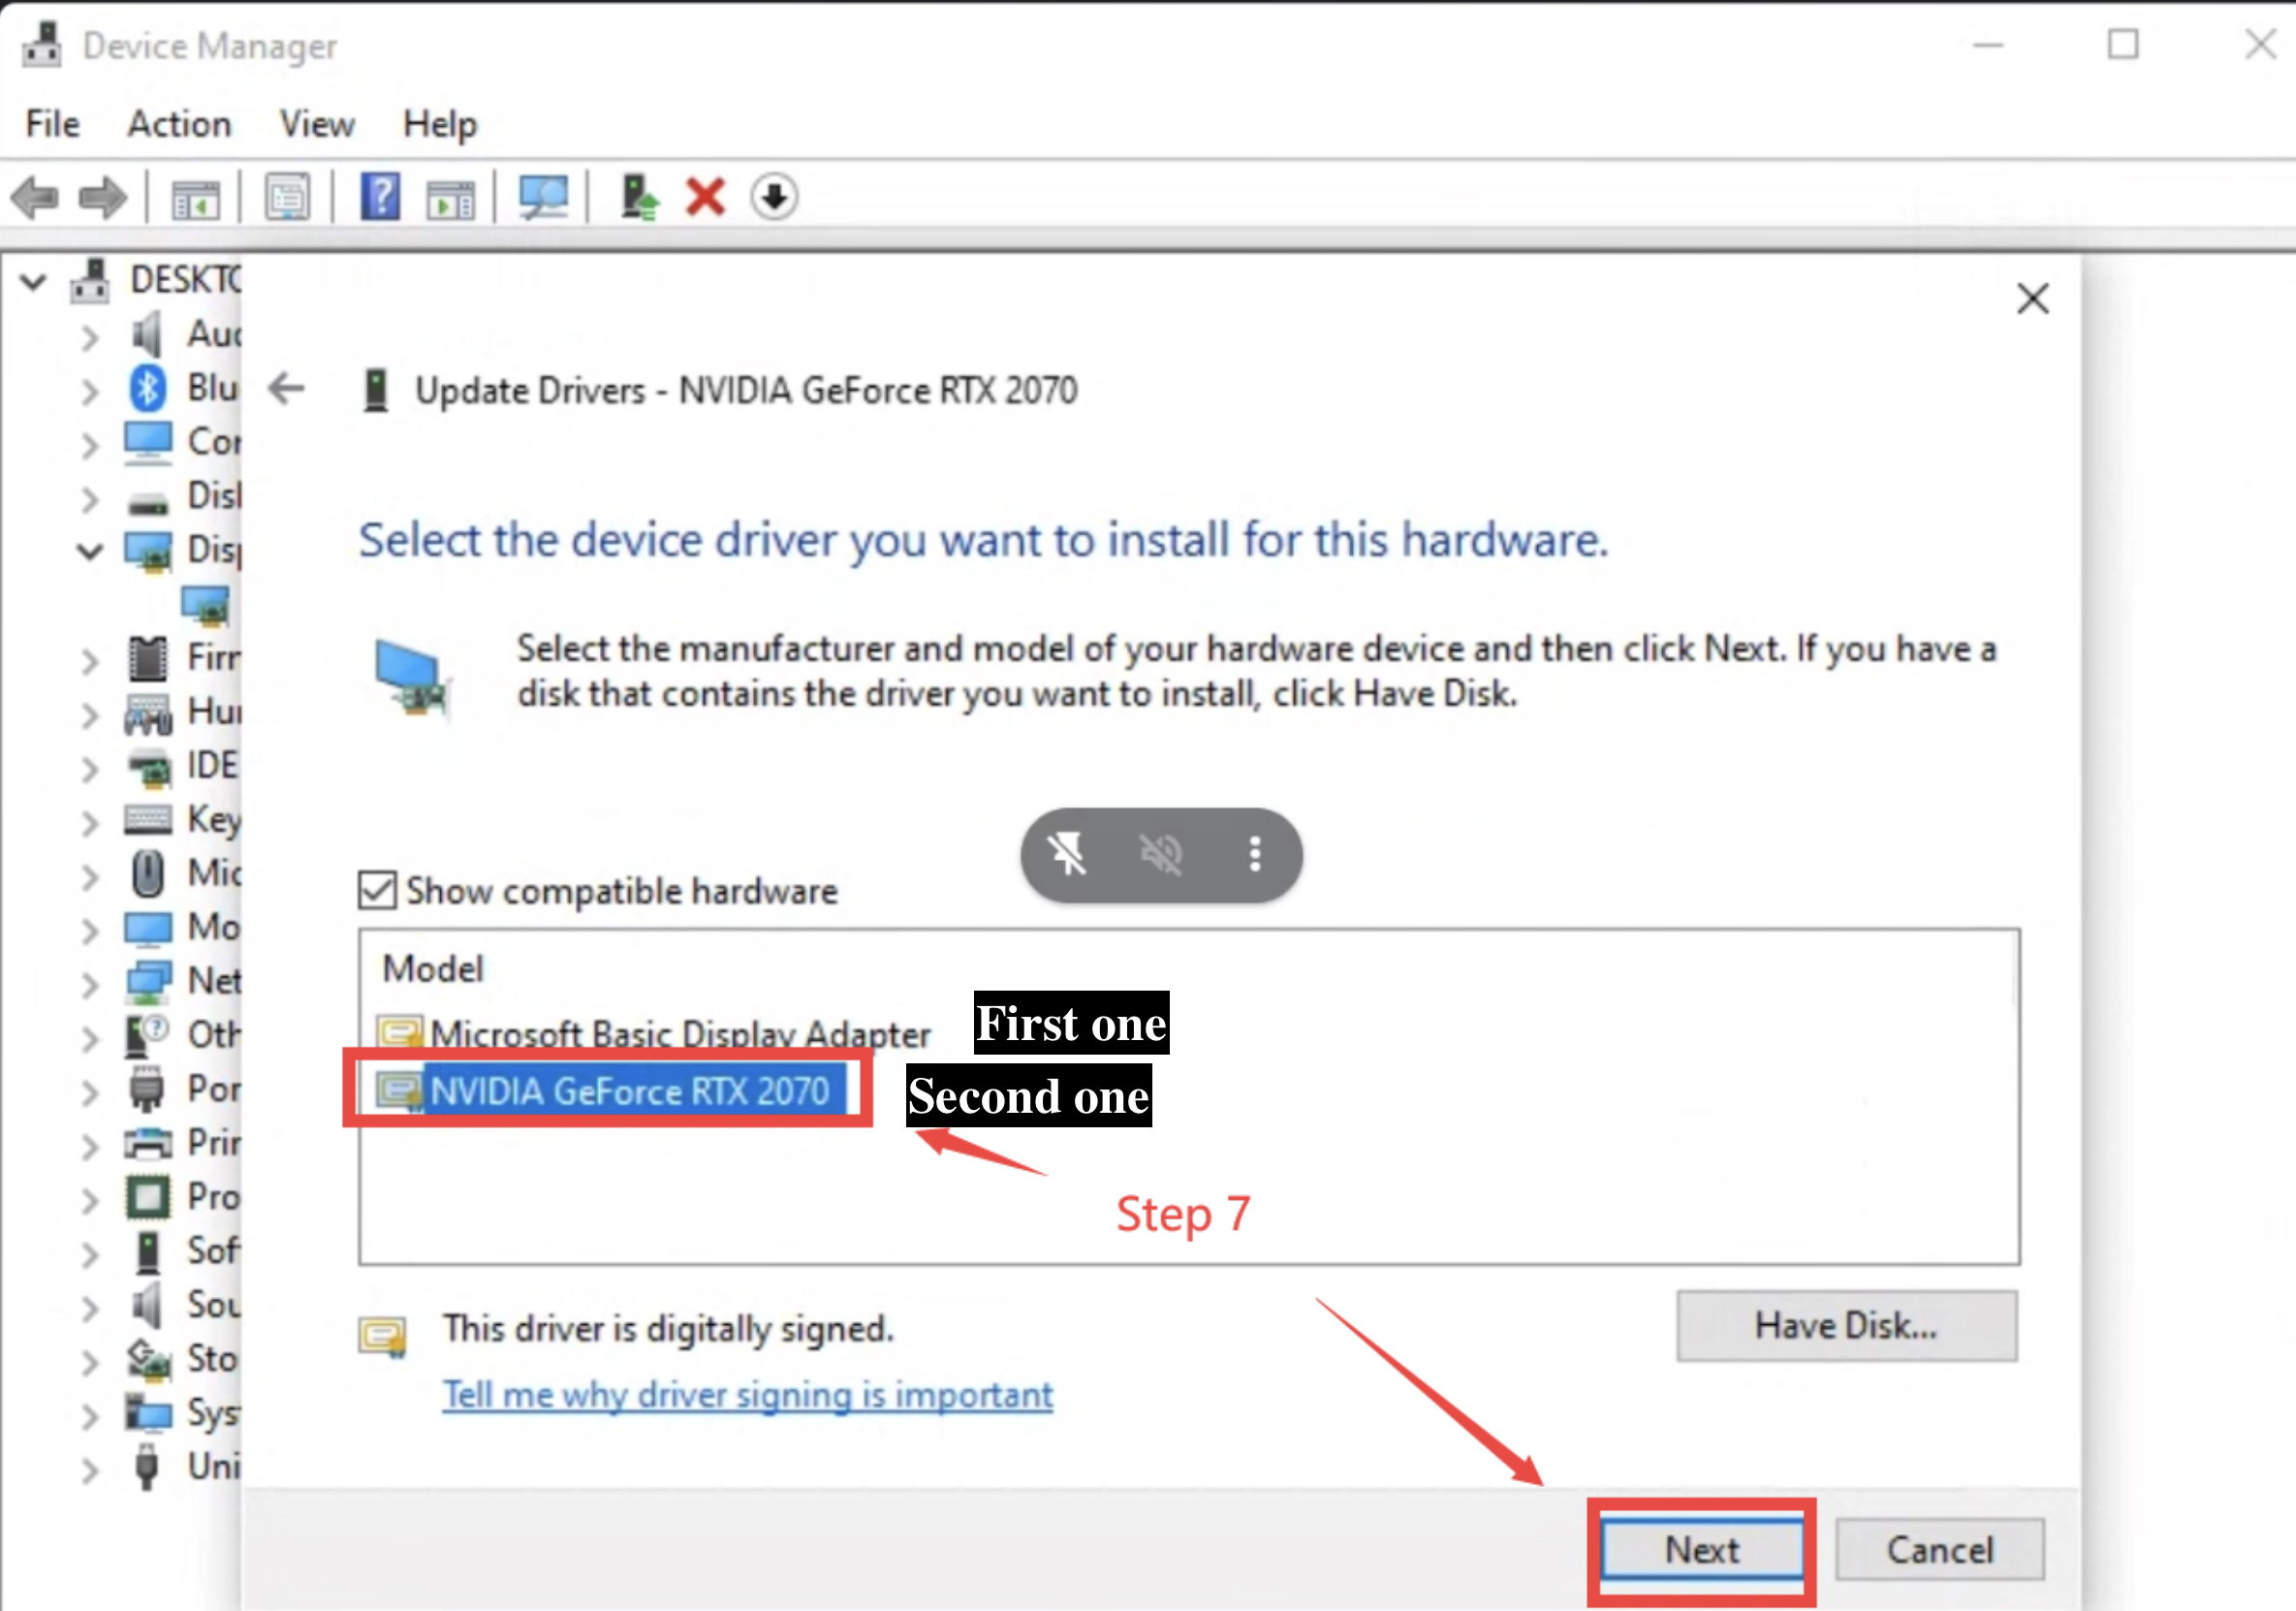Image resolution: width=2296 pixels, height=1611 pixels.
Task: Open the View menu
Action: coord(317,124)
